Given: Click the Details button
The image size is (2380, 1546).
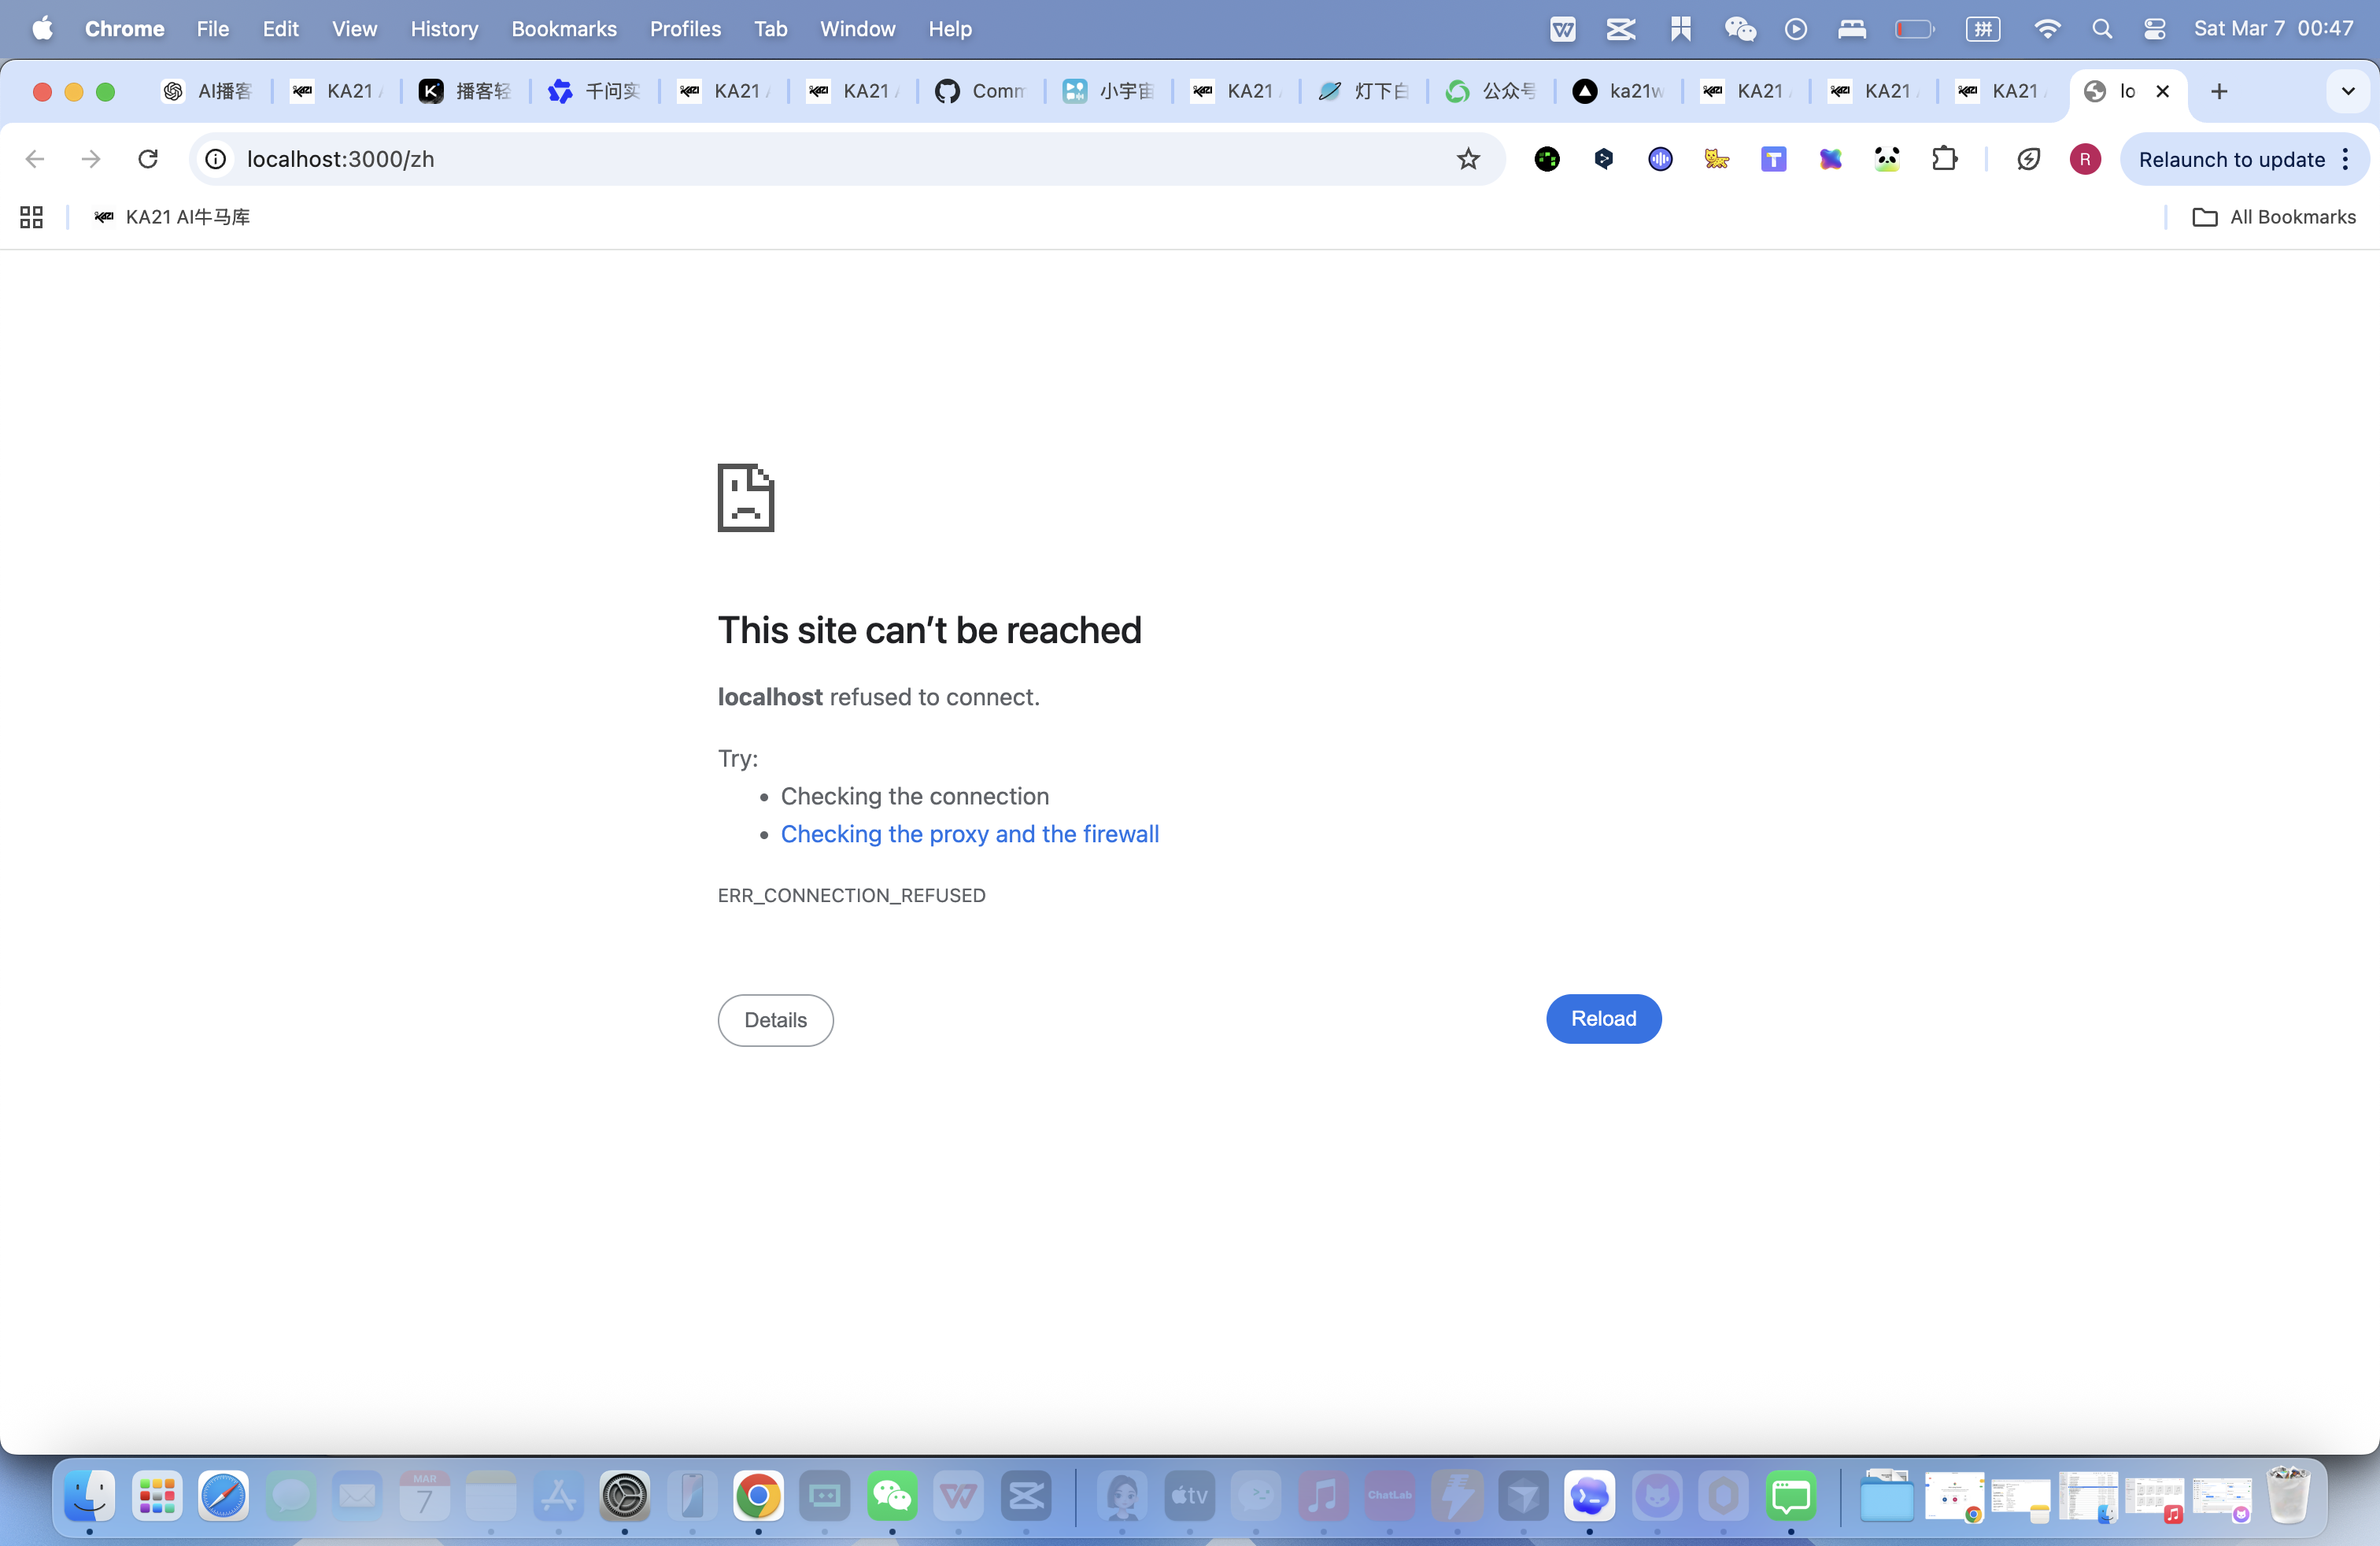Looking at the screenshot, I should (x=775, y=1020).
